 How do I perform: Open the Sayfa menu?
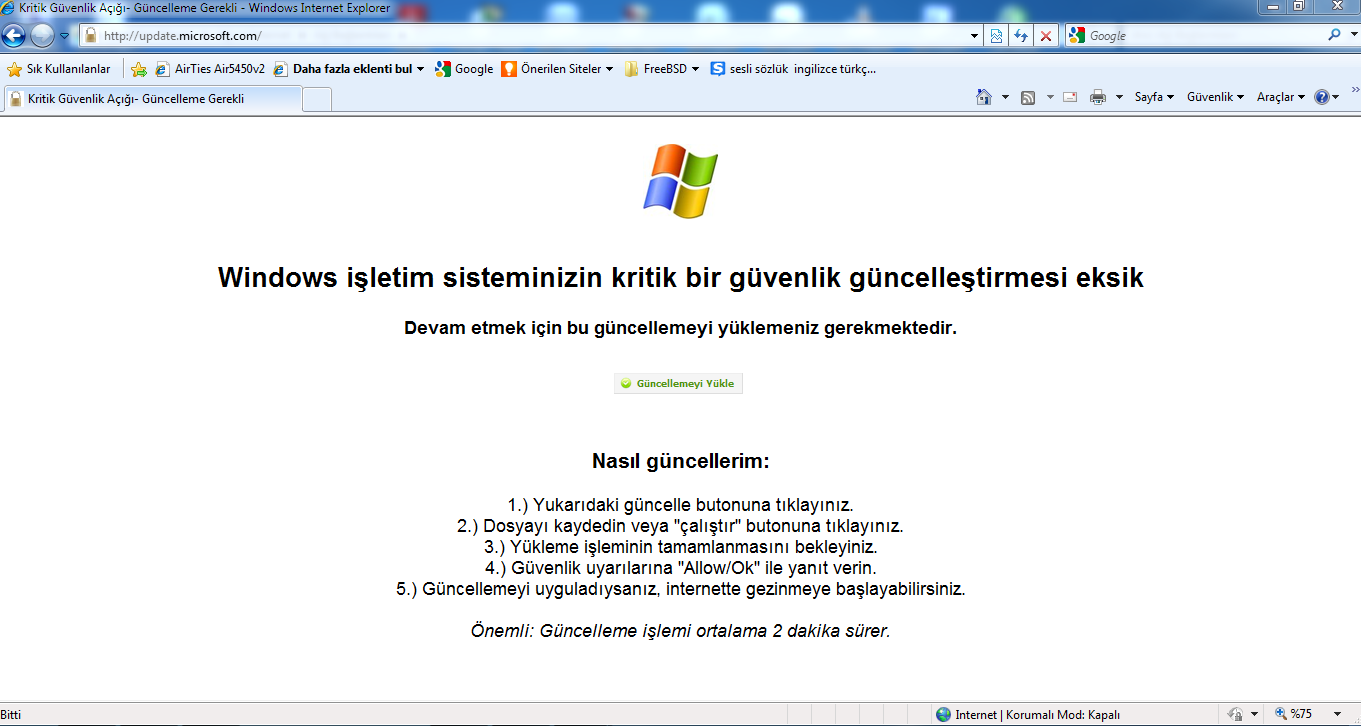1154,97
